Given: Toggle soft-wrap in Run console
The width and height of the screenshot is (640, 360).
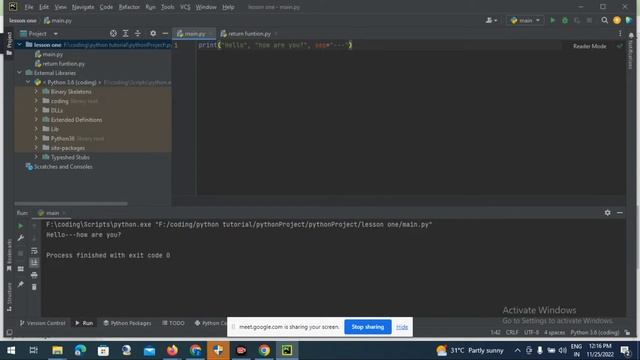Looking at the screenshot, I should tap(34, 251).
